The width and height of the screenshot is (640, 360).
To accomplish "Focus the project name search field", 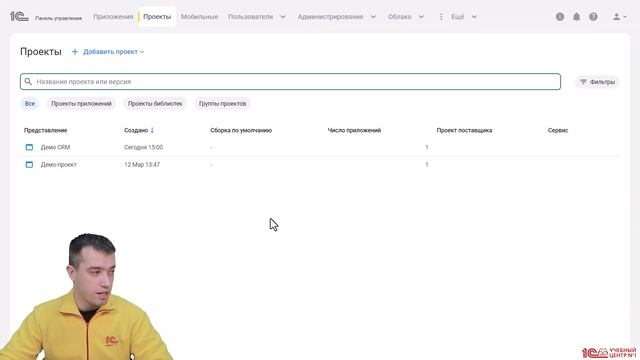I will coord(290,82).
